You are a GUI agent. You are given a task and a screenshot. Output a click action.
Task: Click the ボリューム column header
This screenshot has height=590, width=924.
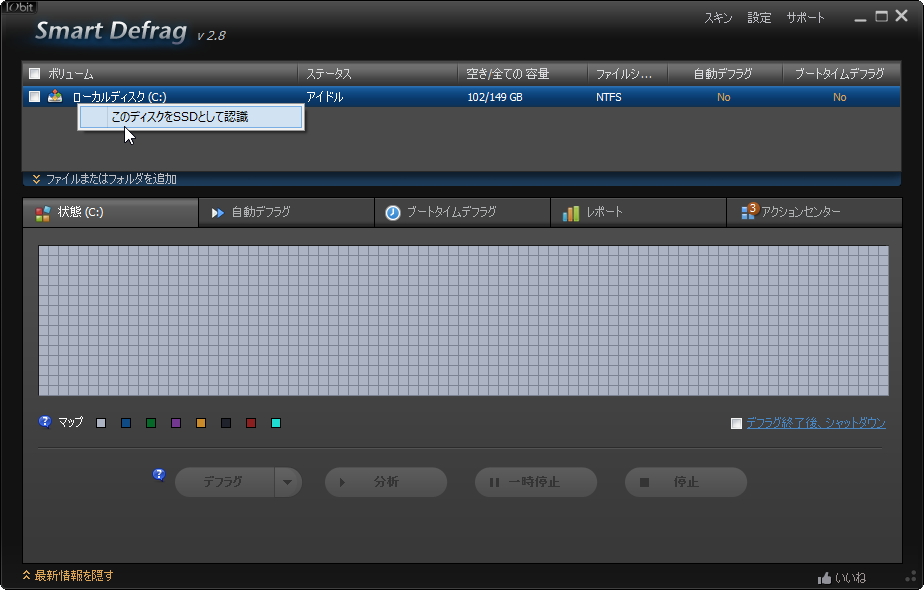point(160,74)
